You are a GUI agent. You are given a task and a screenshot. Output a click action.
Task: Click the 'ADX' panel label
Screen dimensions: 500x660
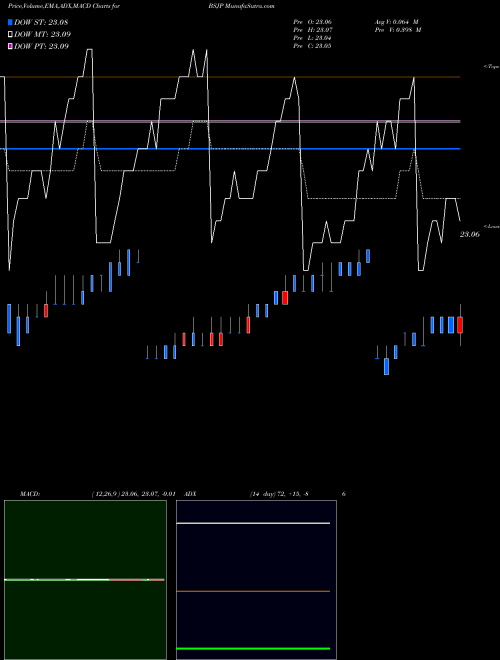click(x=190, y=494)
